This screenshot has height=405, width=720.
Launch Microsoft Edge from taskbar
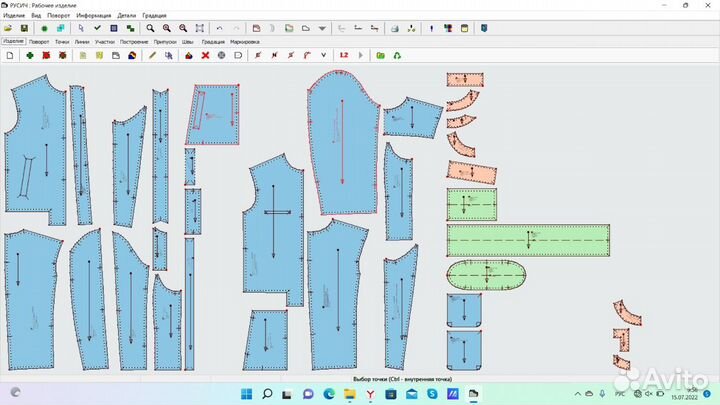tap(329, 394)
